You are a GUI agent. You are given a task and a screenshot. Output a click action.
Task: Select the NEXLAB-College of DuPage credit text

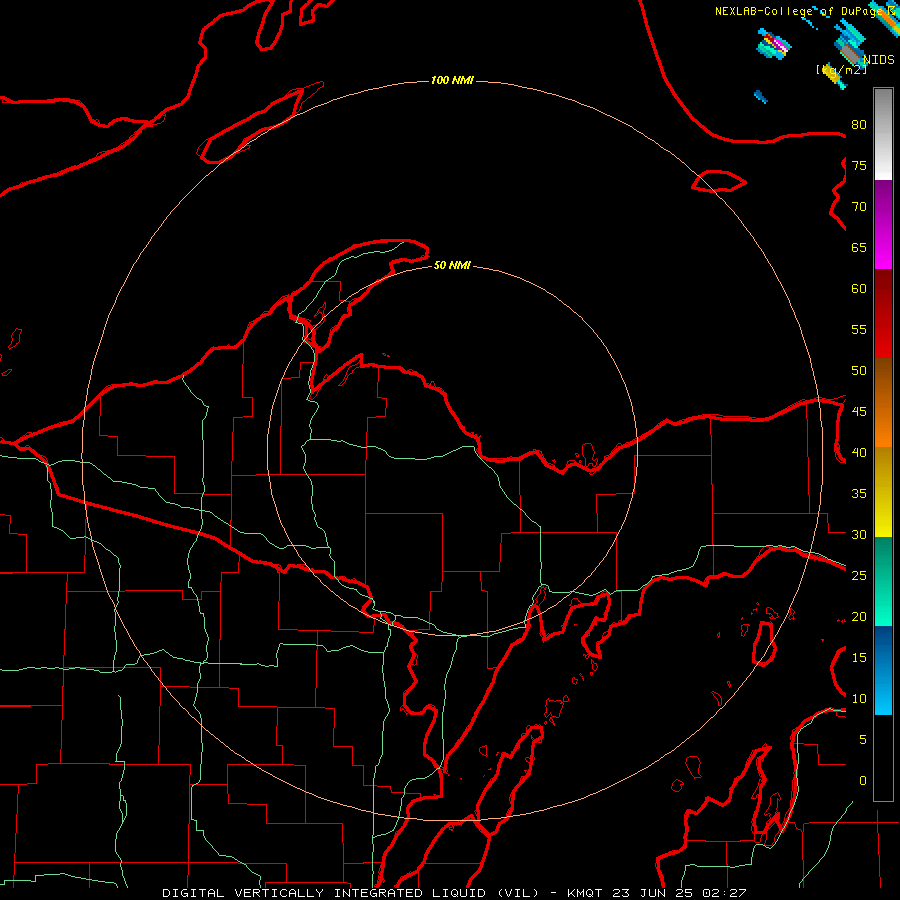(x=801, y=11)
